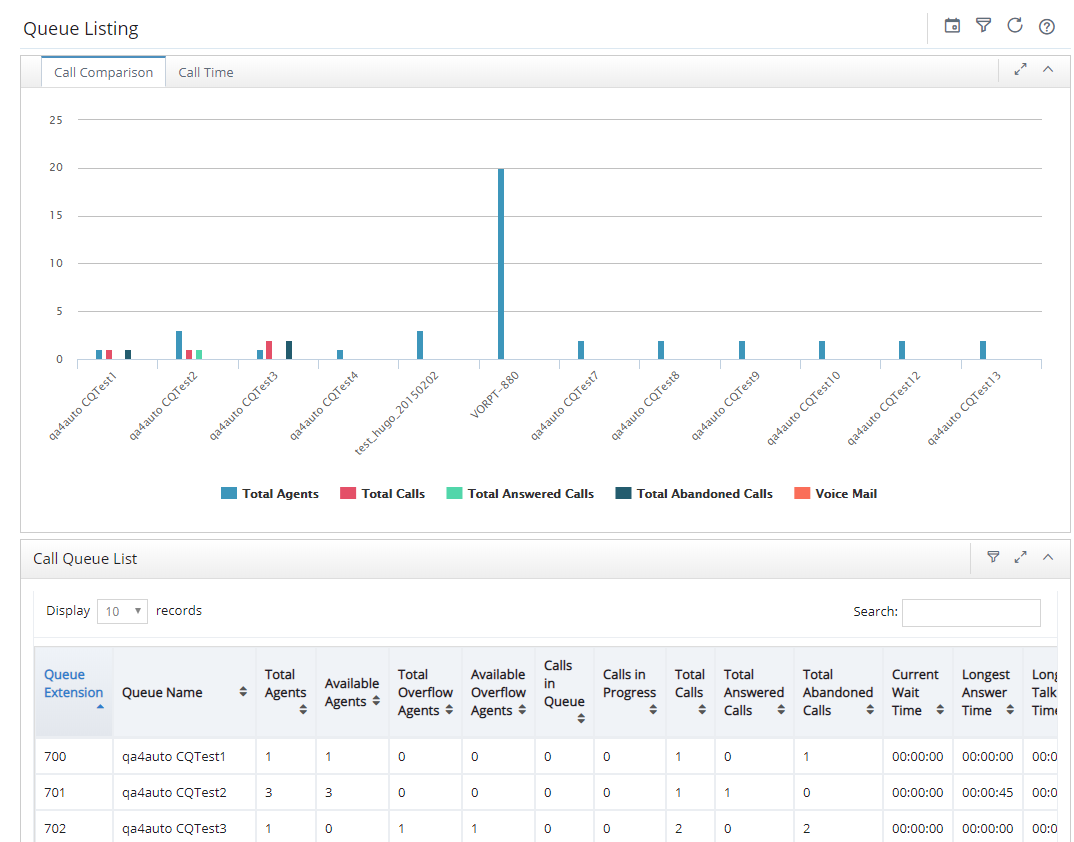Click the Queue Listing filter funnel icon

pyautogui.click(x=984, y=26)
